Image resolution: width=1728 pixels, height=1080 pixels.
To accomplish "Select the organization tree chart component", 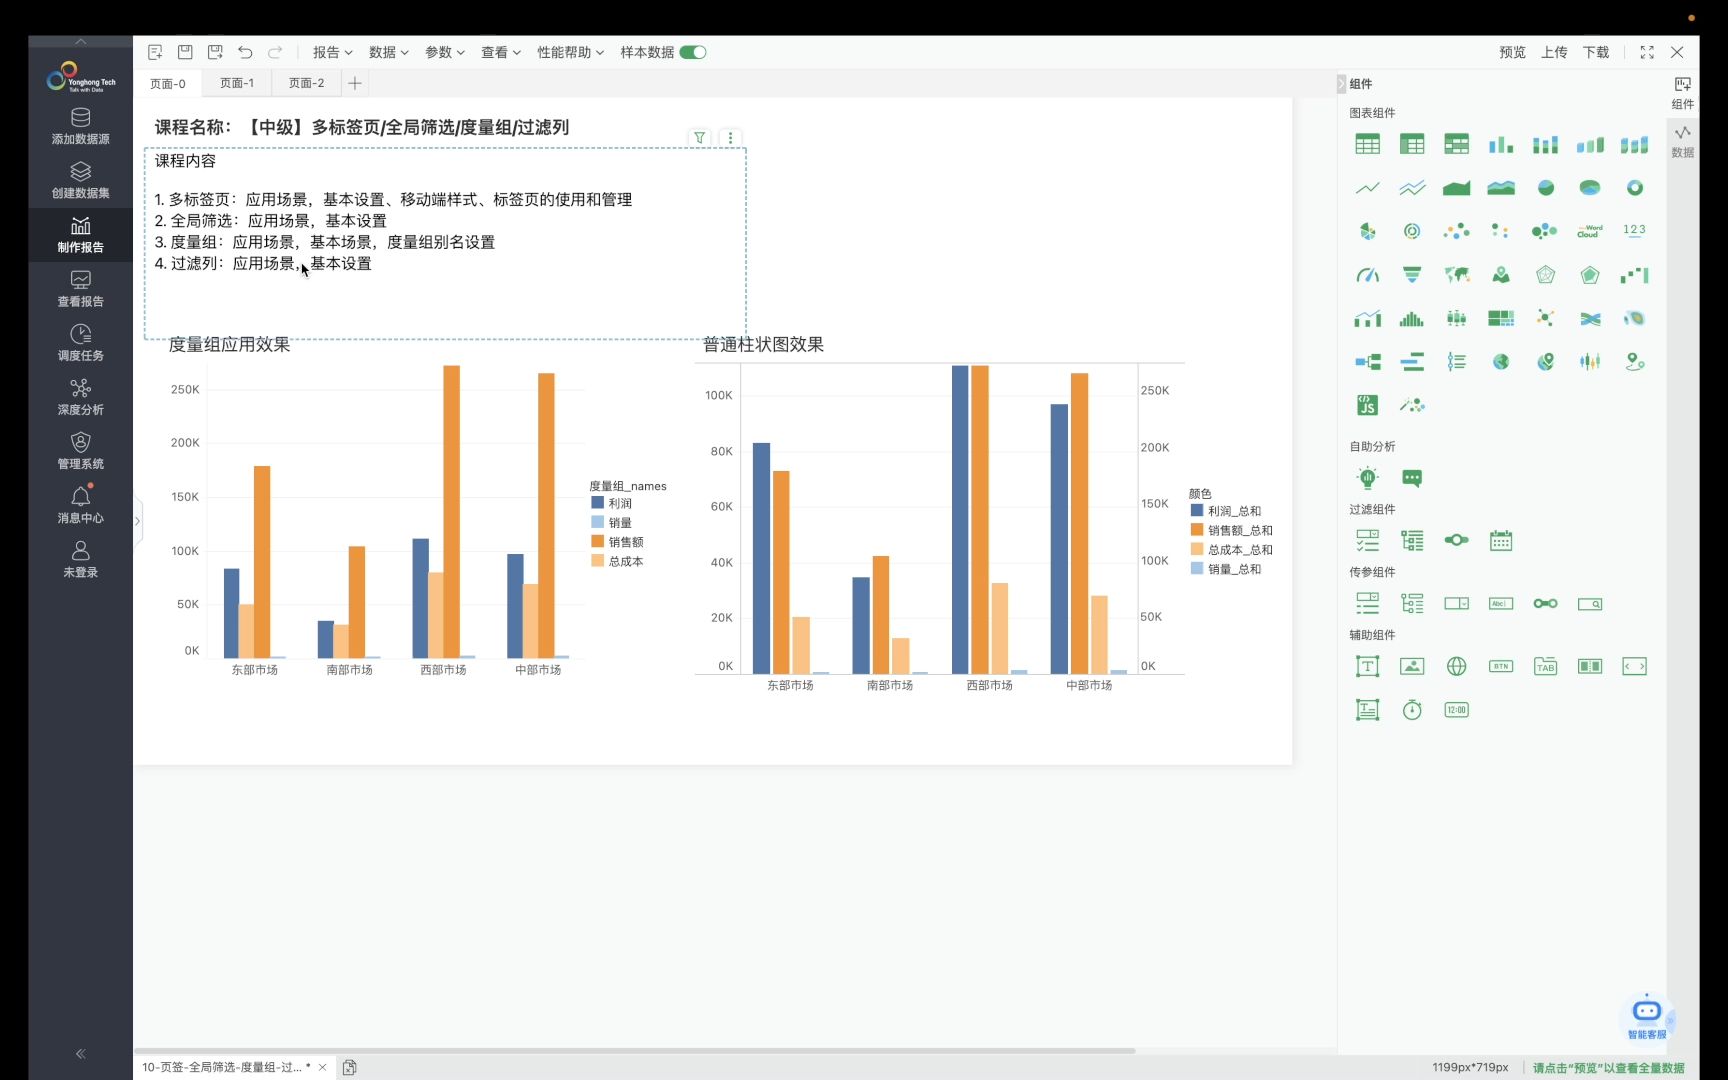I will 1367,362.
